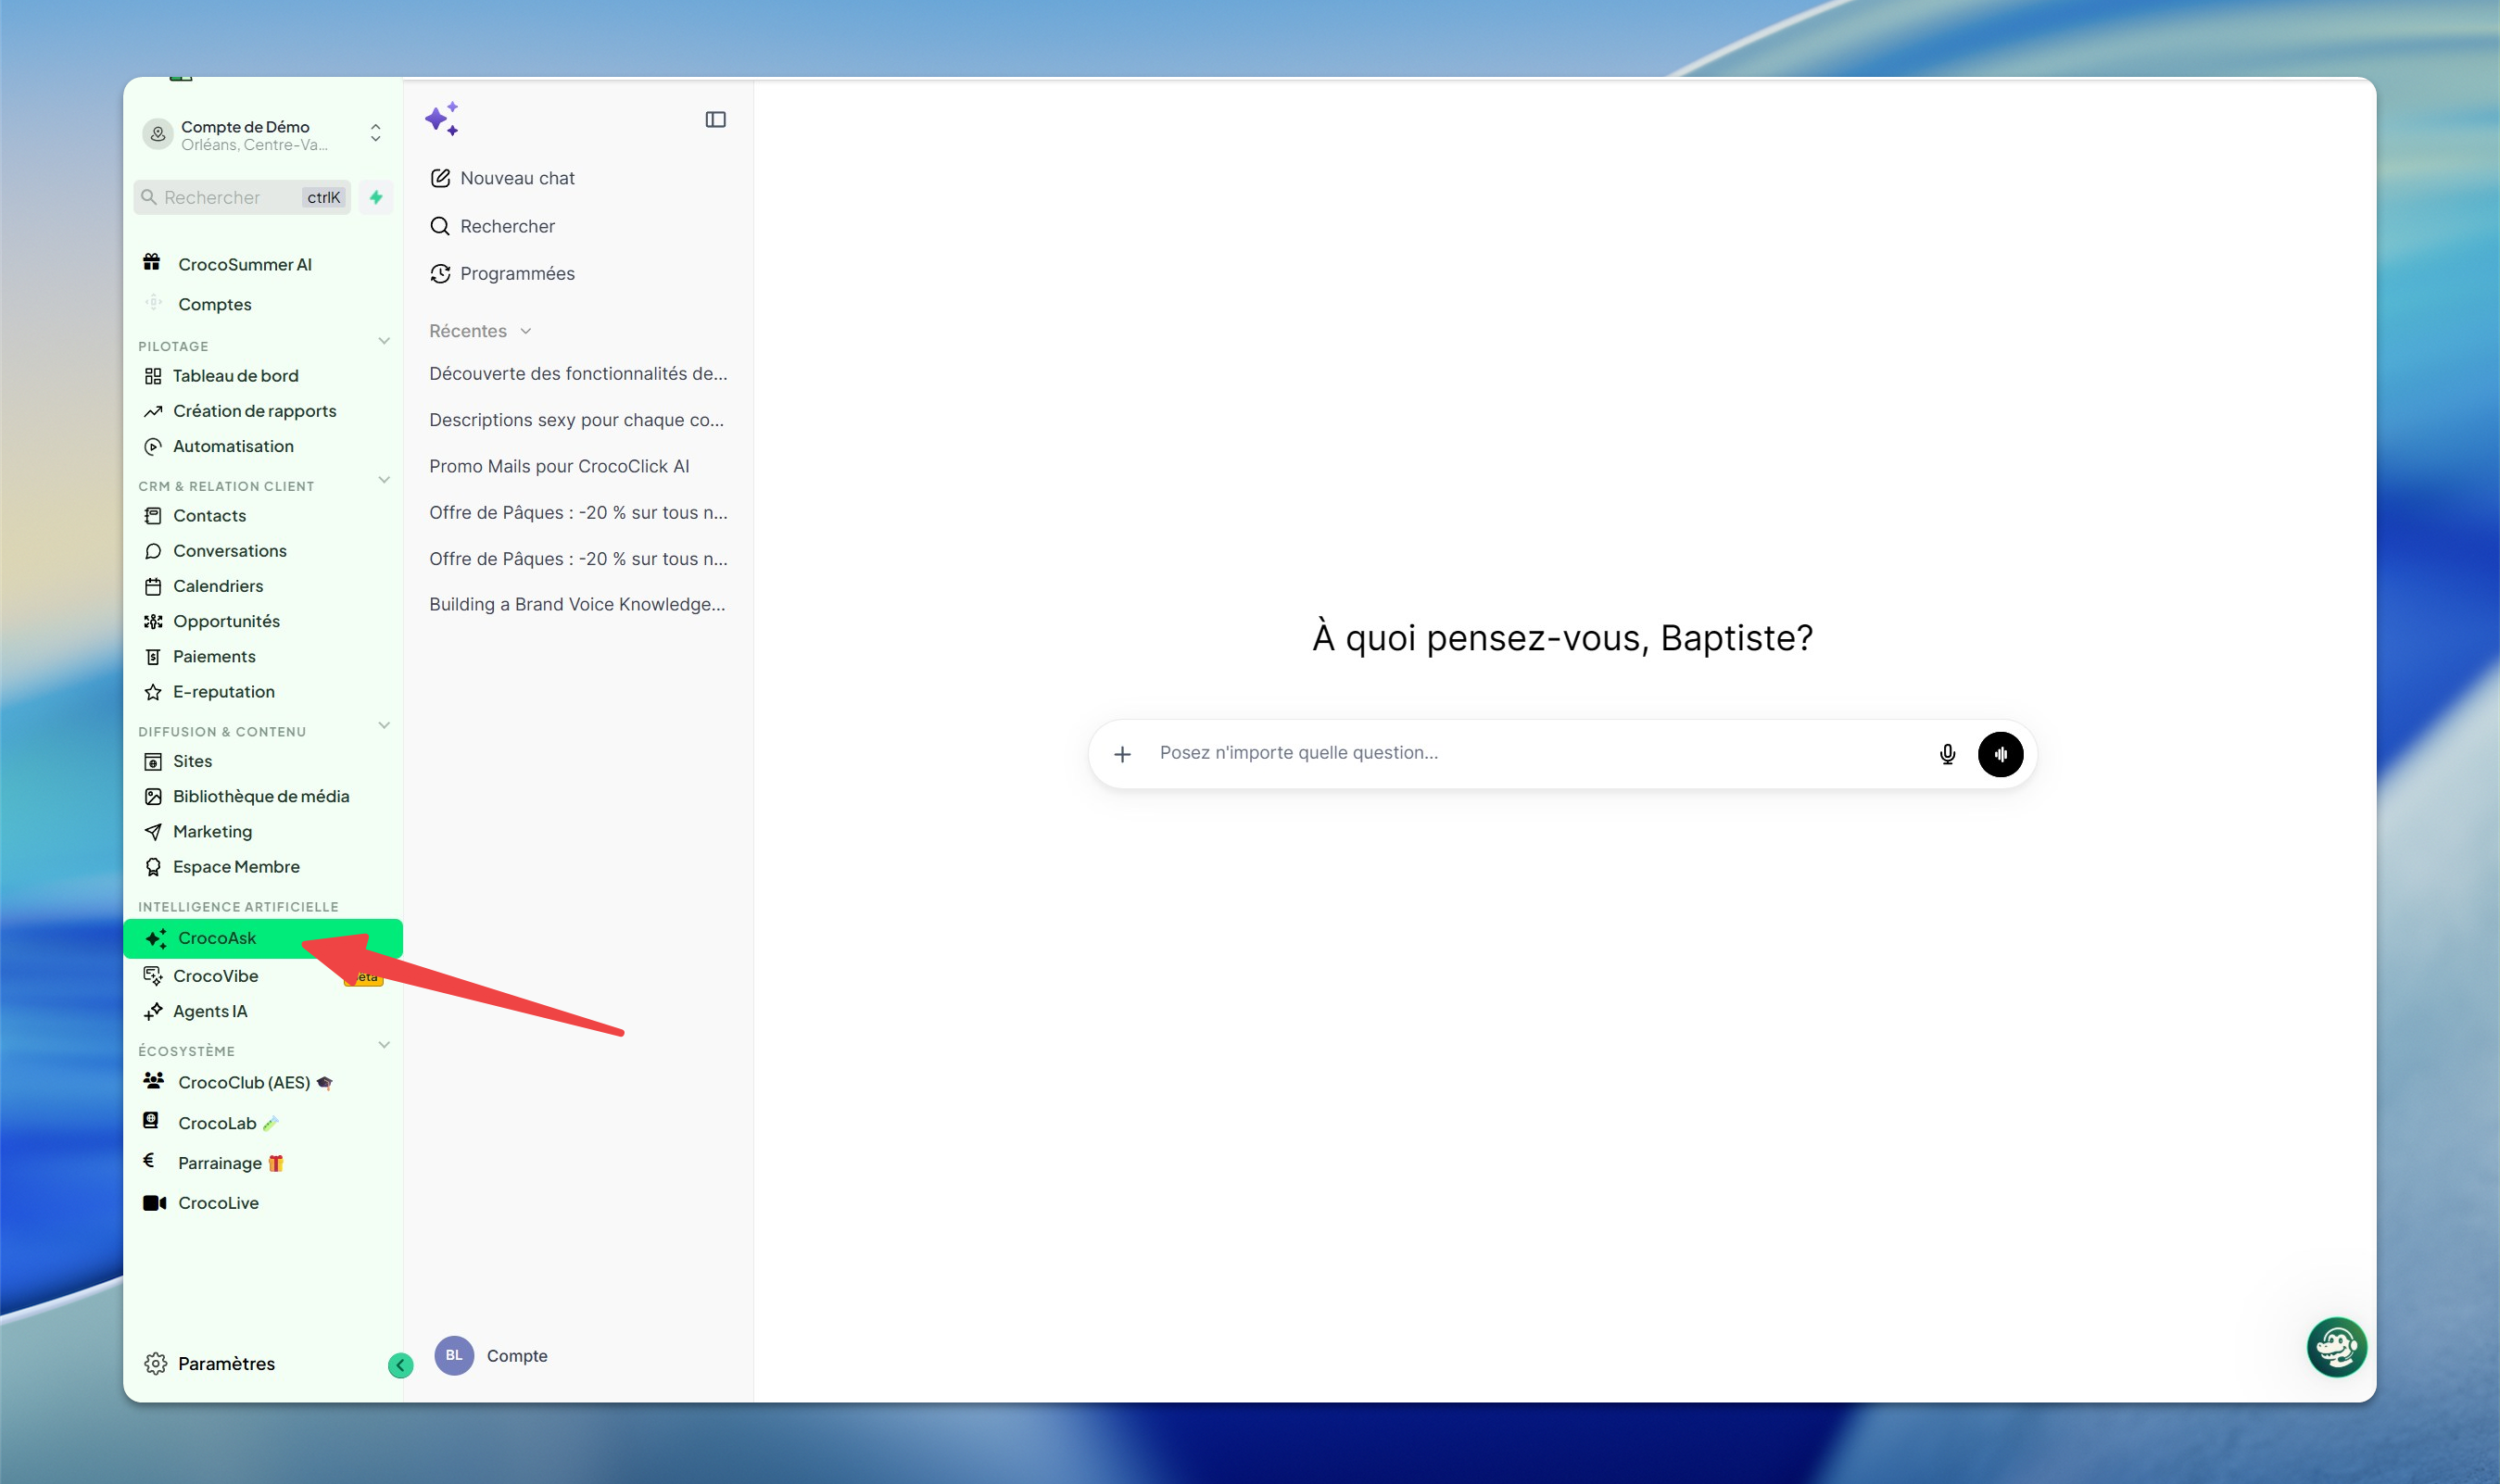Open the crocodile help chat widget

(x=2336, y=1347)
